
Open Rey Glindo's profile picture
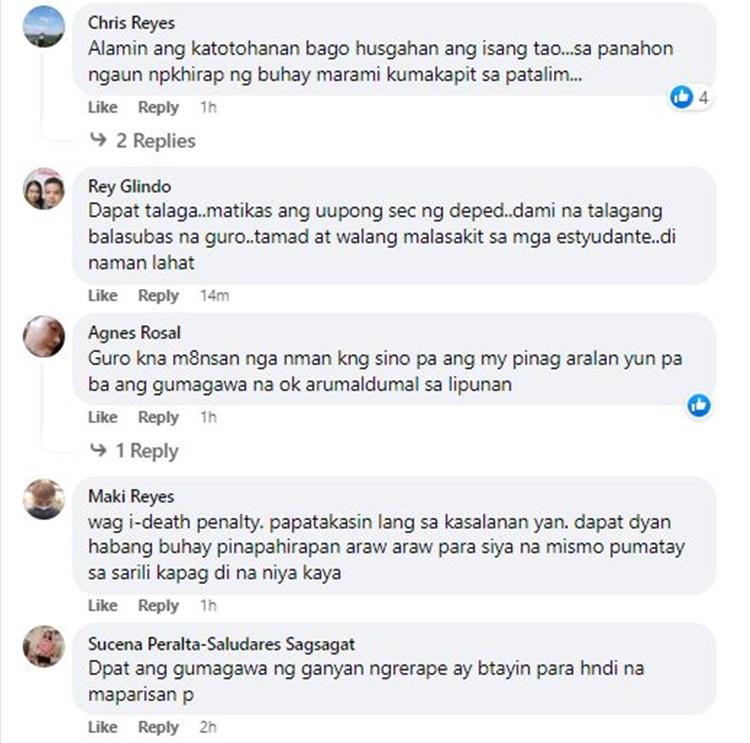tap(44, 189)
